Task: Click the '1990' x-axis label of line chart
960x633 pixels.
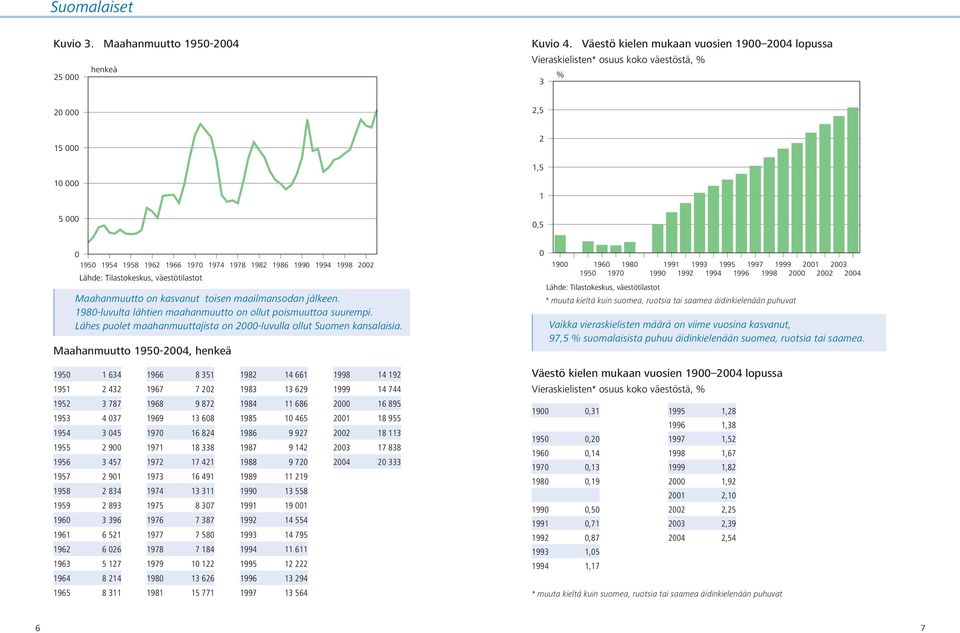Action: tap(302, 265)
